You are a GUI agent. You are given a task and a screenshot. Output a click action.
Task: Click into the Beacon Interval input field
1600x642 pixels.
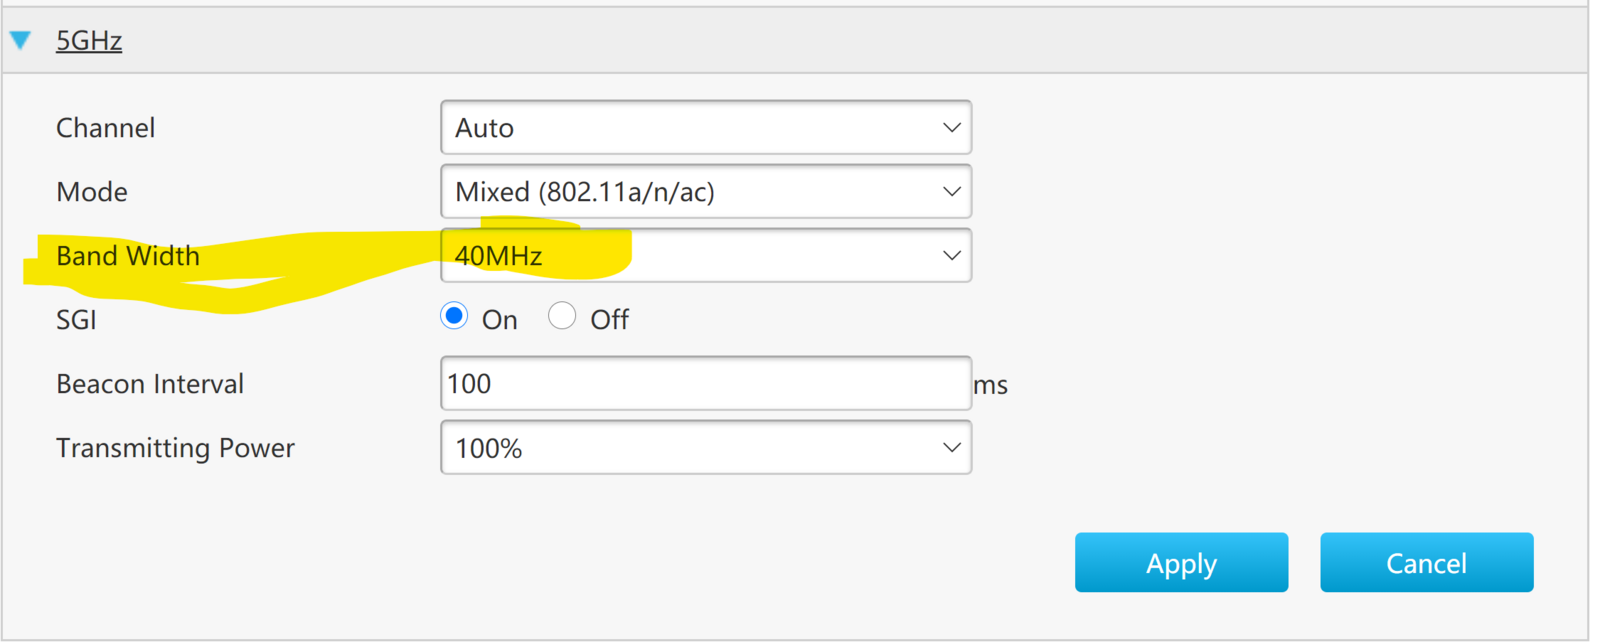[706, 383]
